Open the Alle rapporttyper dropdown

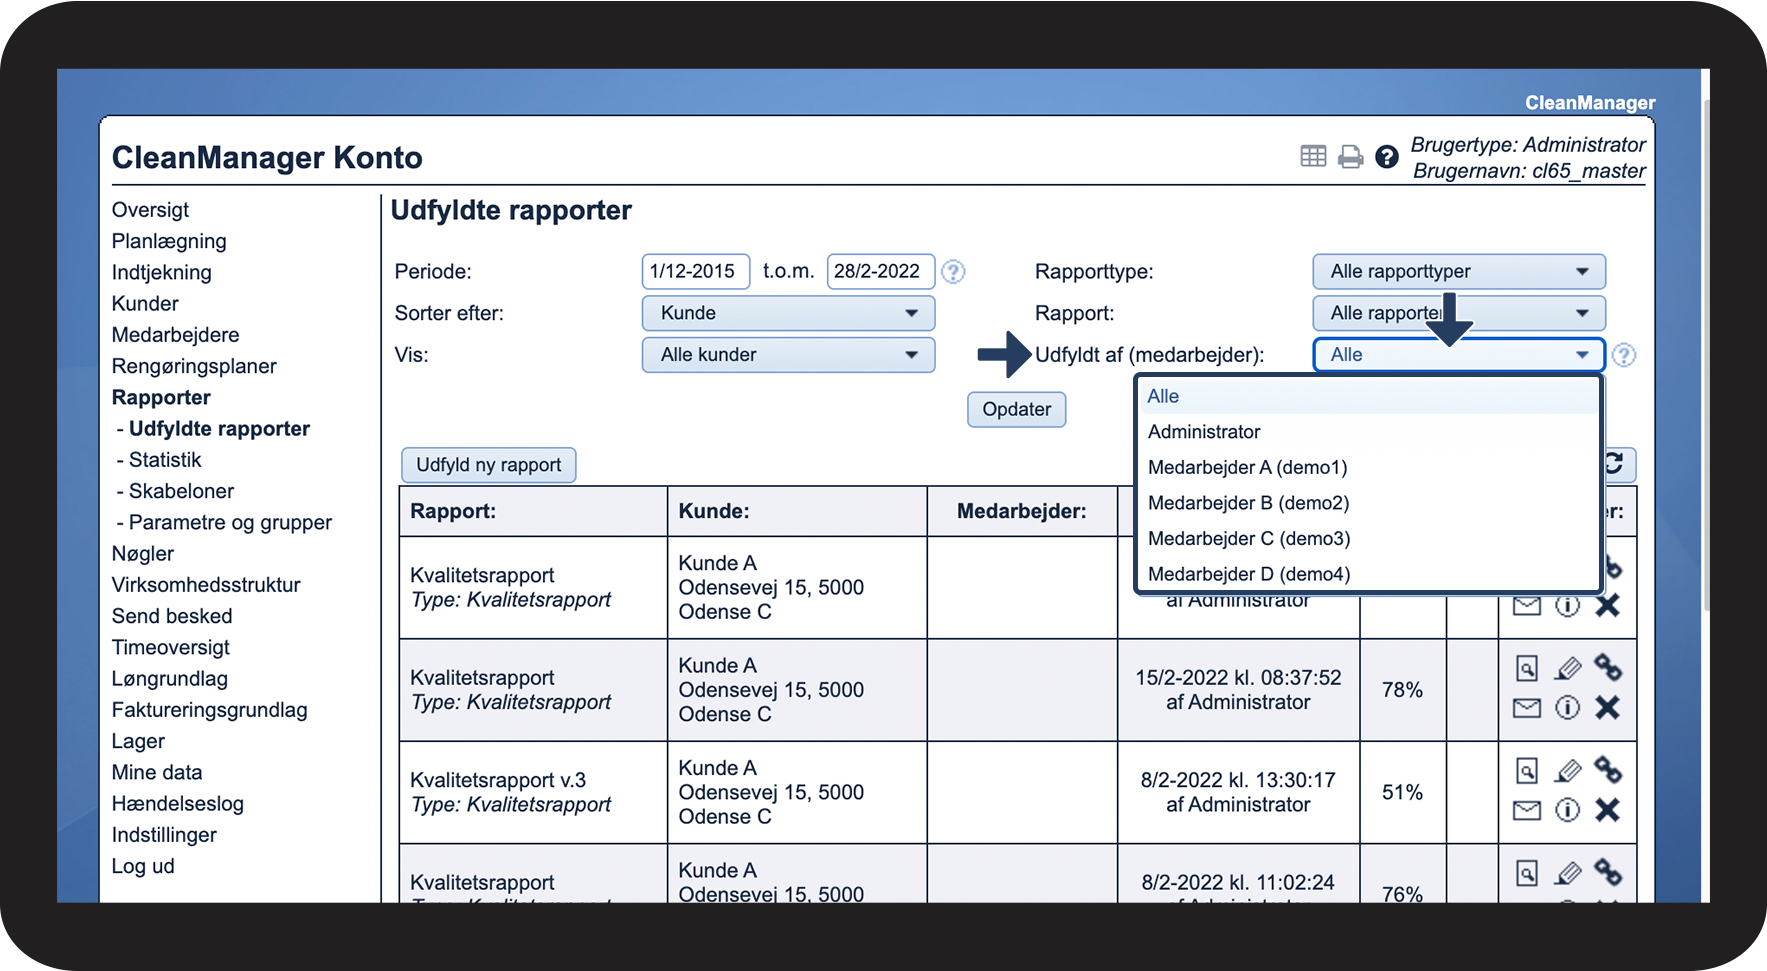1458,272
